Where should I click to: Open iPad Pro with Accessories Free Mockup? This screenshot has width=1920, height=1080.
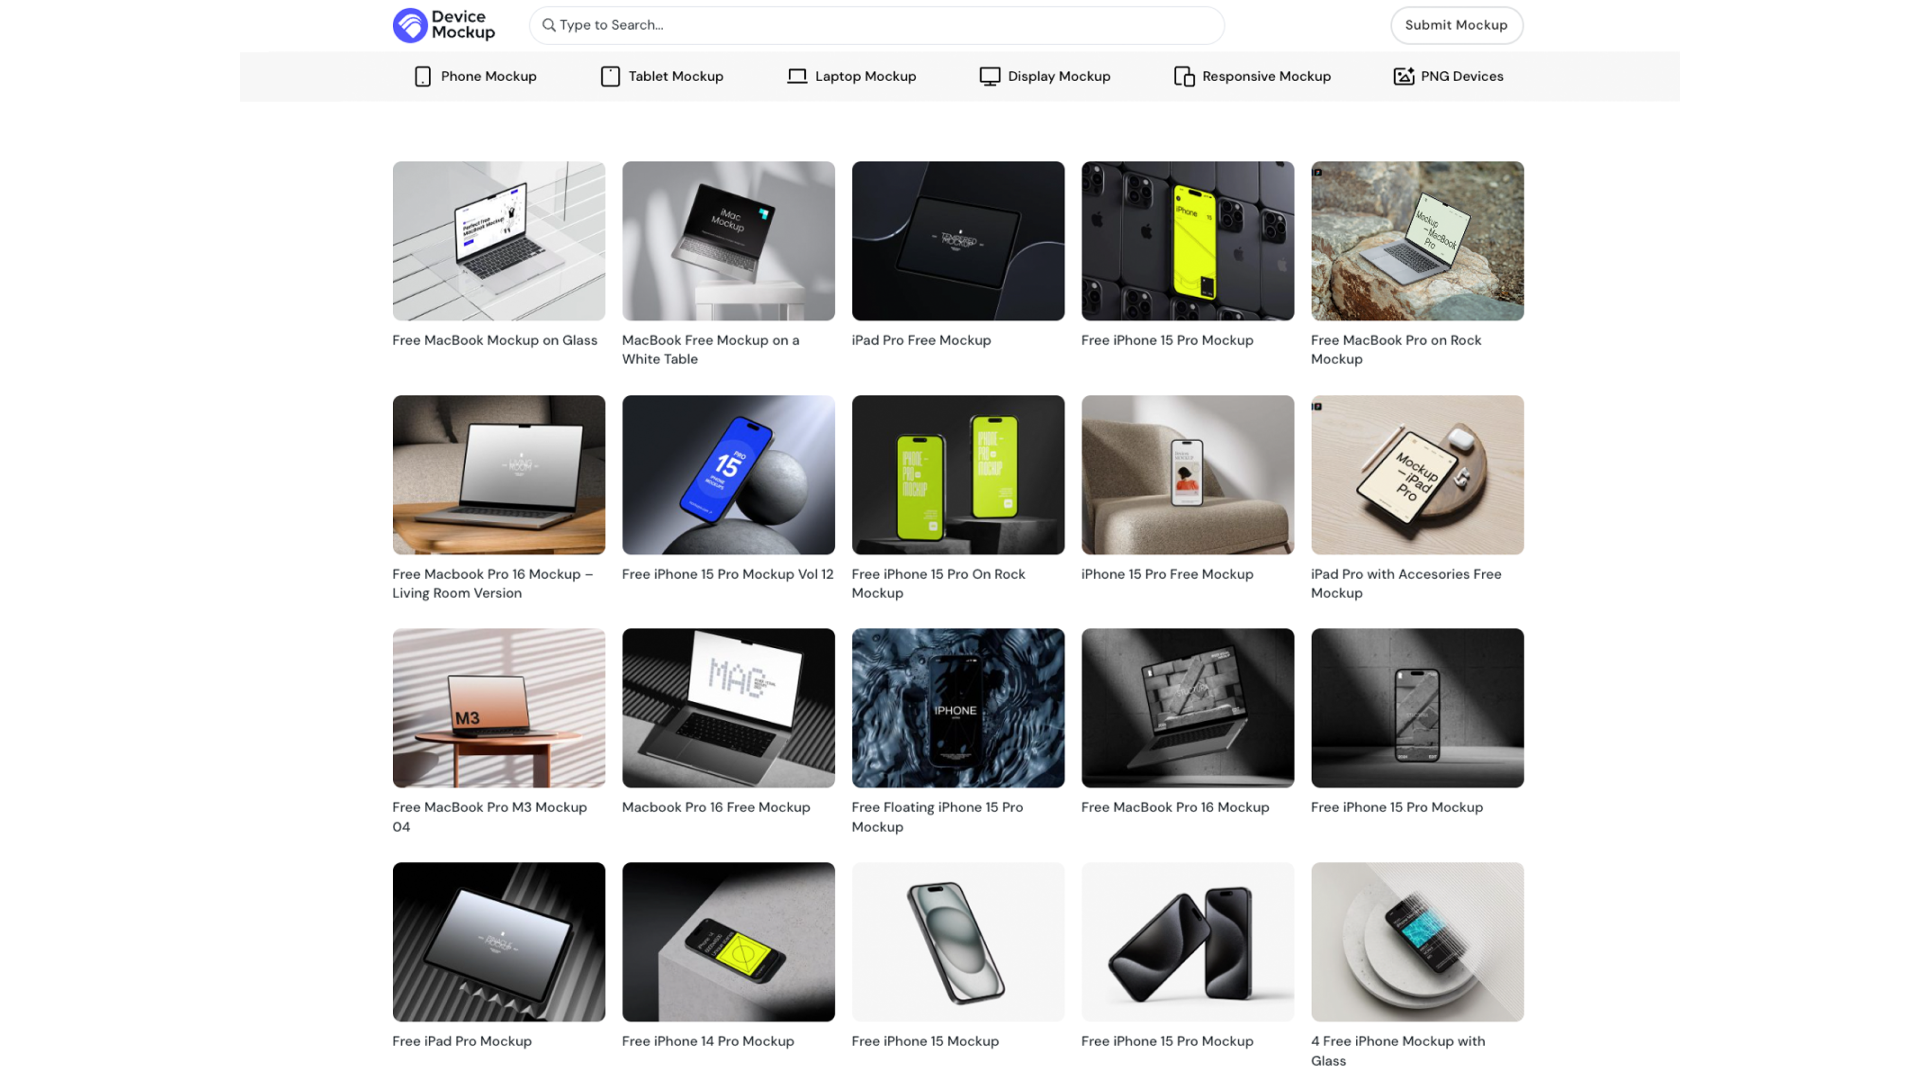tap(1416, 473)
